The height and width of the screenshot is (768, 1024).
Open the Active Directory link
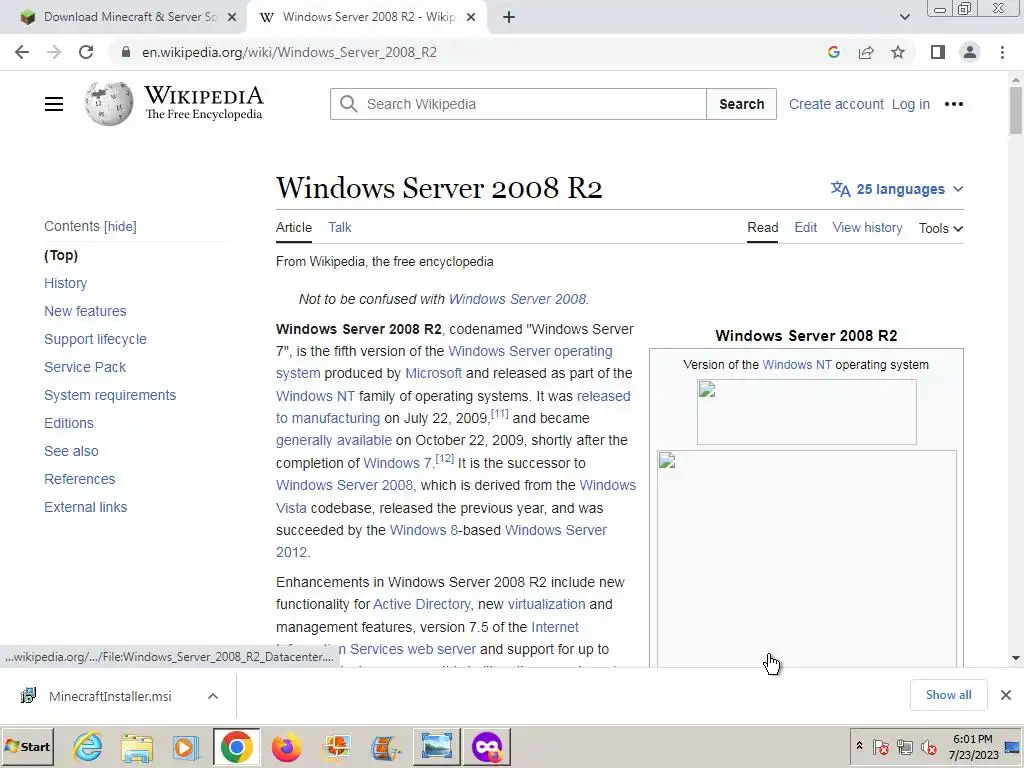coord(421,605)
